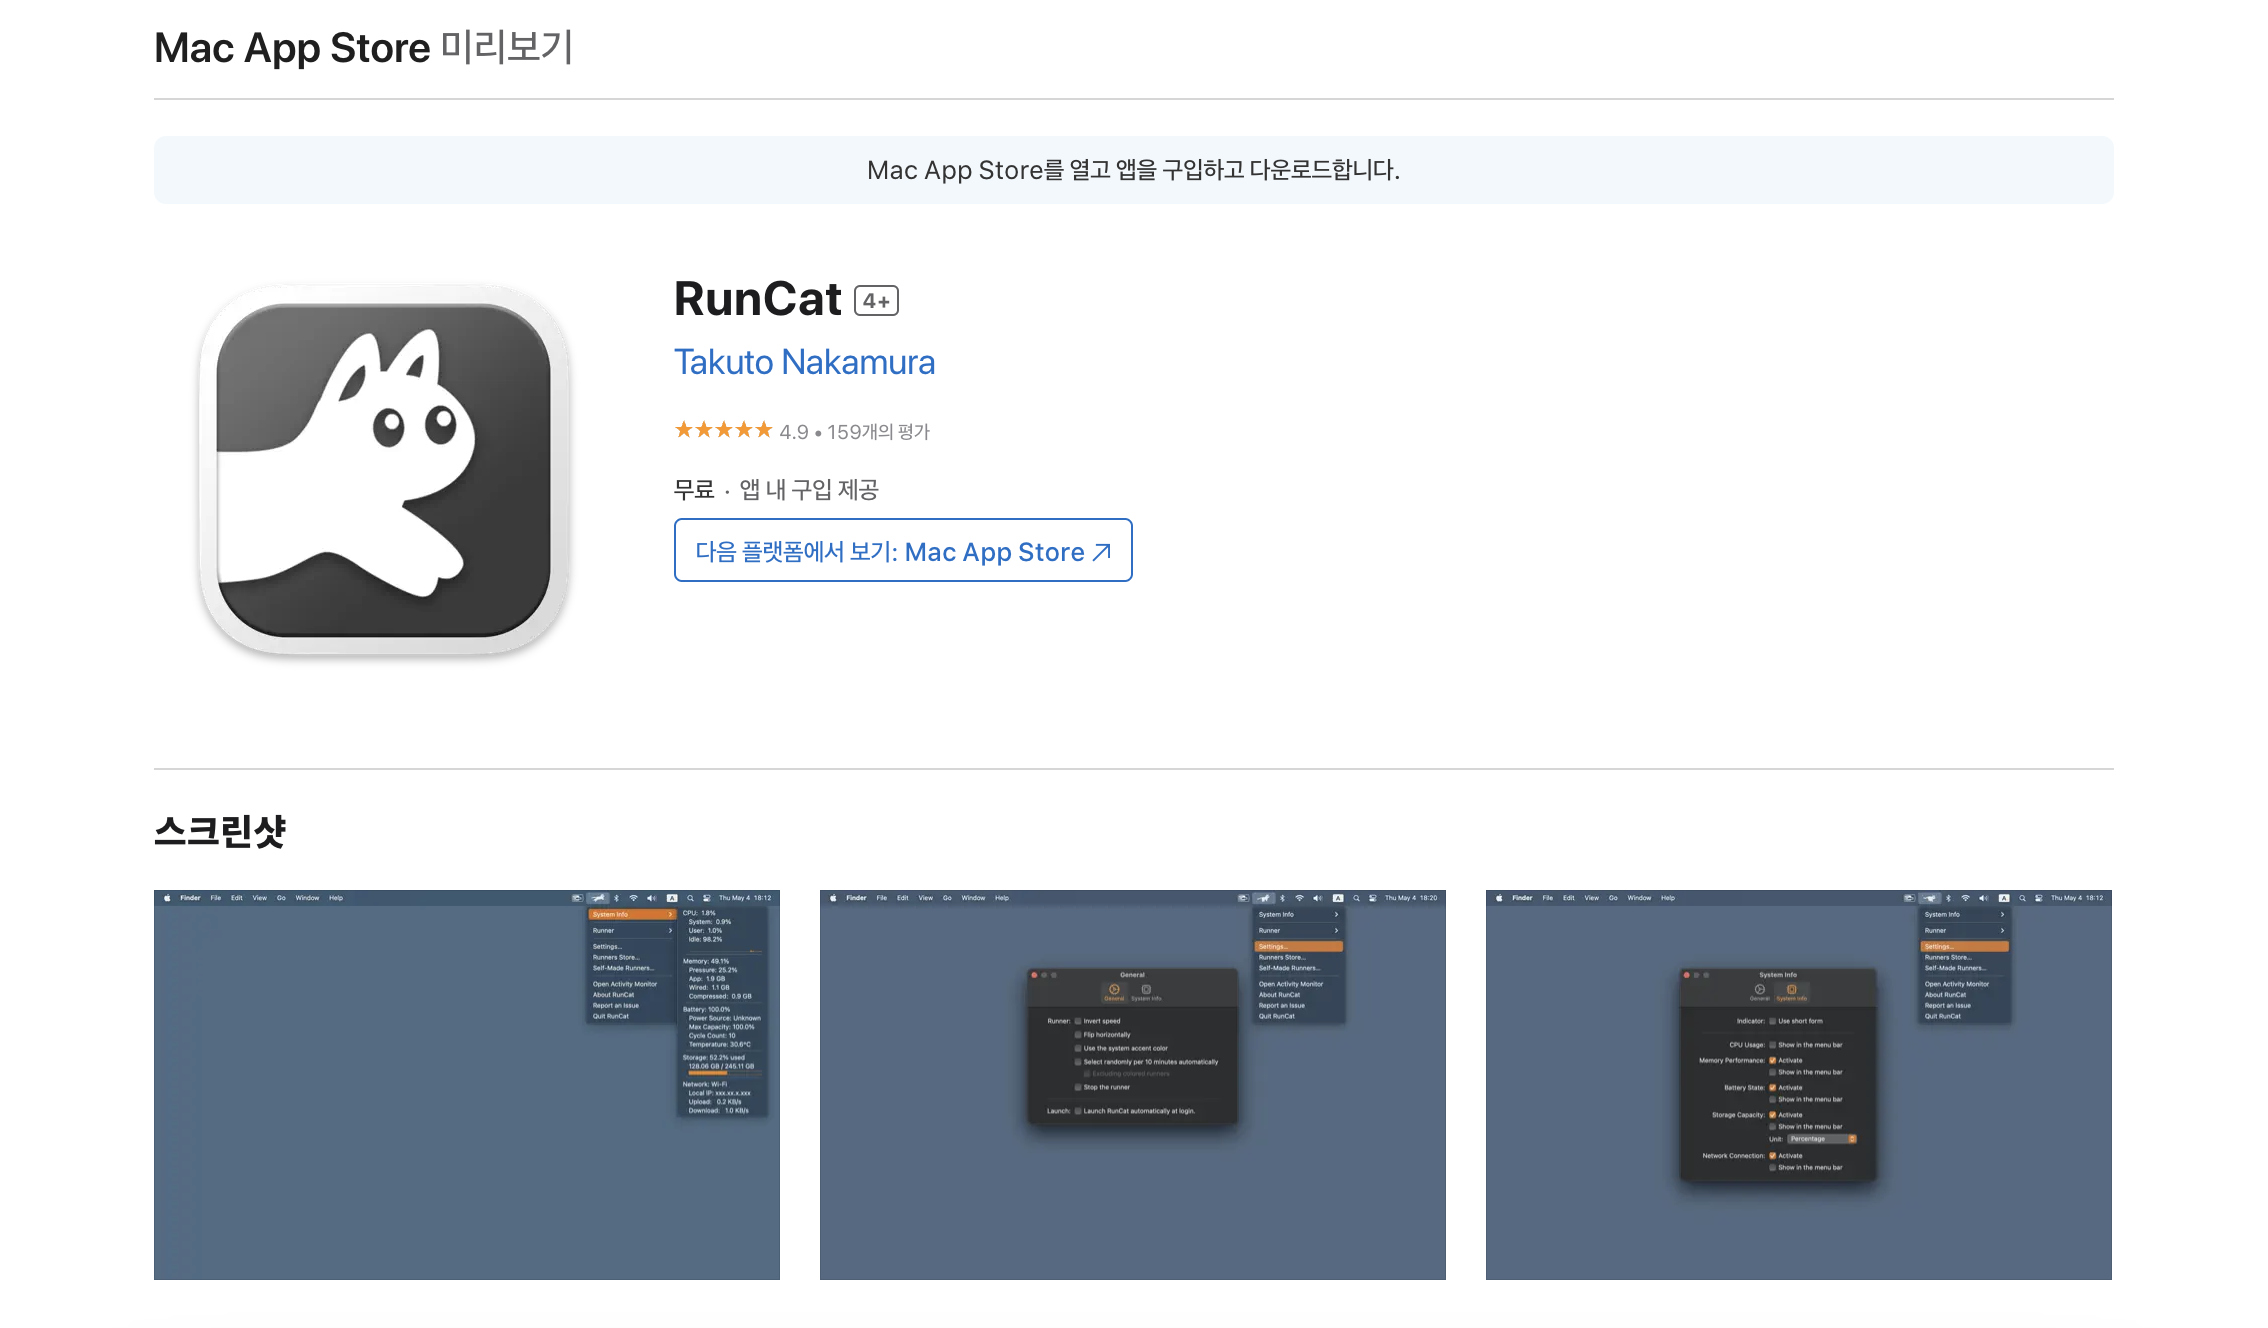Click the 'Mac App Store 미리보기' page heading

pyautogui.click(x=363, y=48)
